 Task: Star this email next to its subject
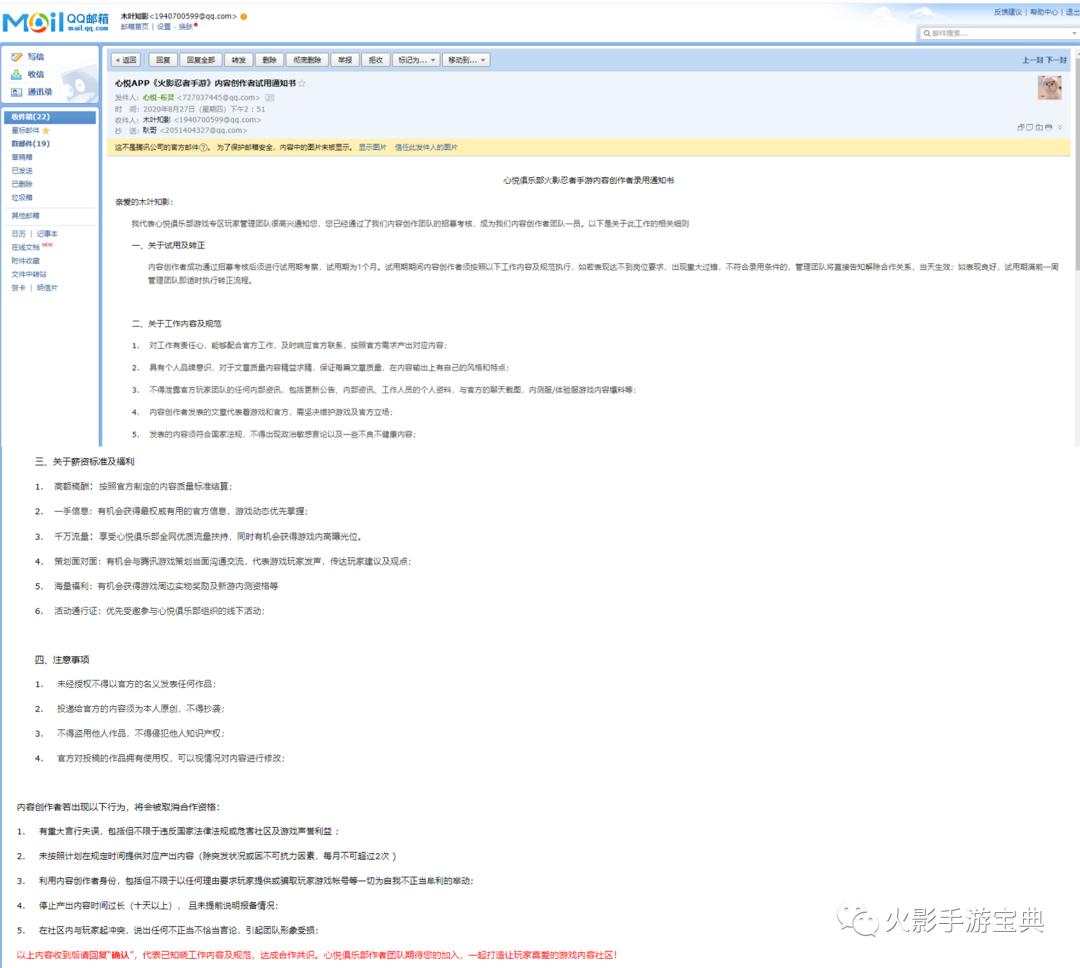302,83
